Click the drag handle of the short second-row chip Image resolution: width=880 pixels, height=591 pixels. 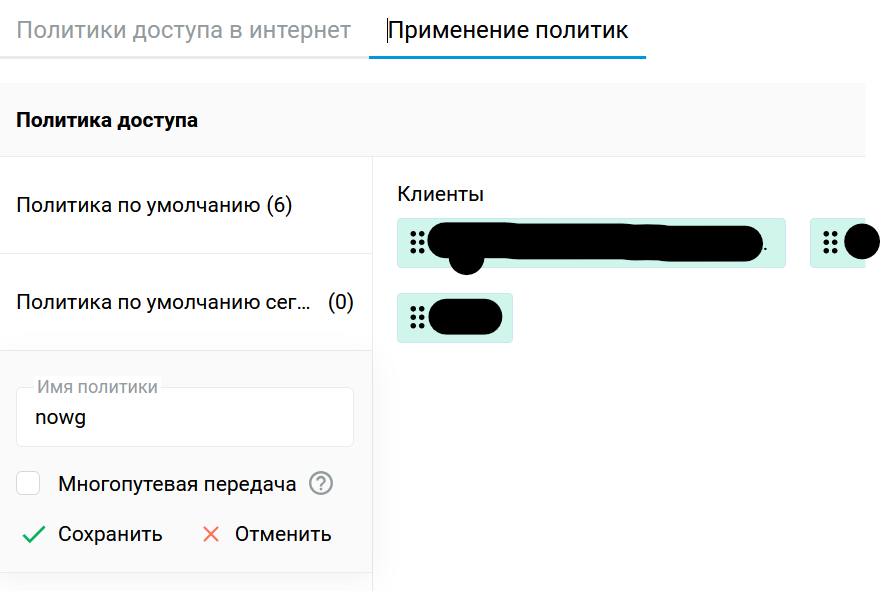417,317
